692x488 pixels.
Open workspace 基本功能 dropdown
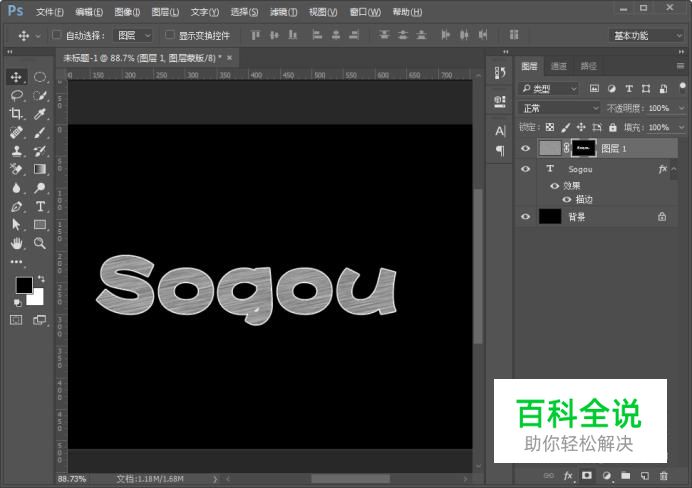647,36
